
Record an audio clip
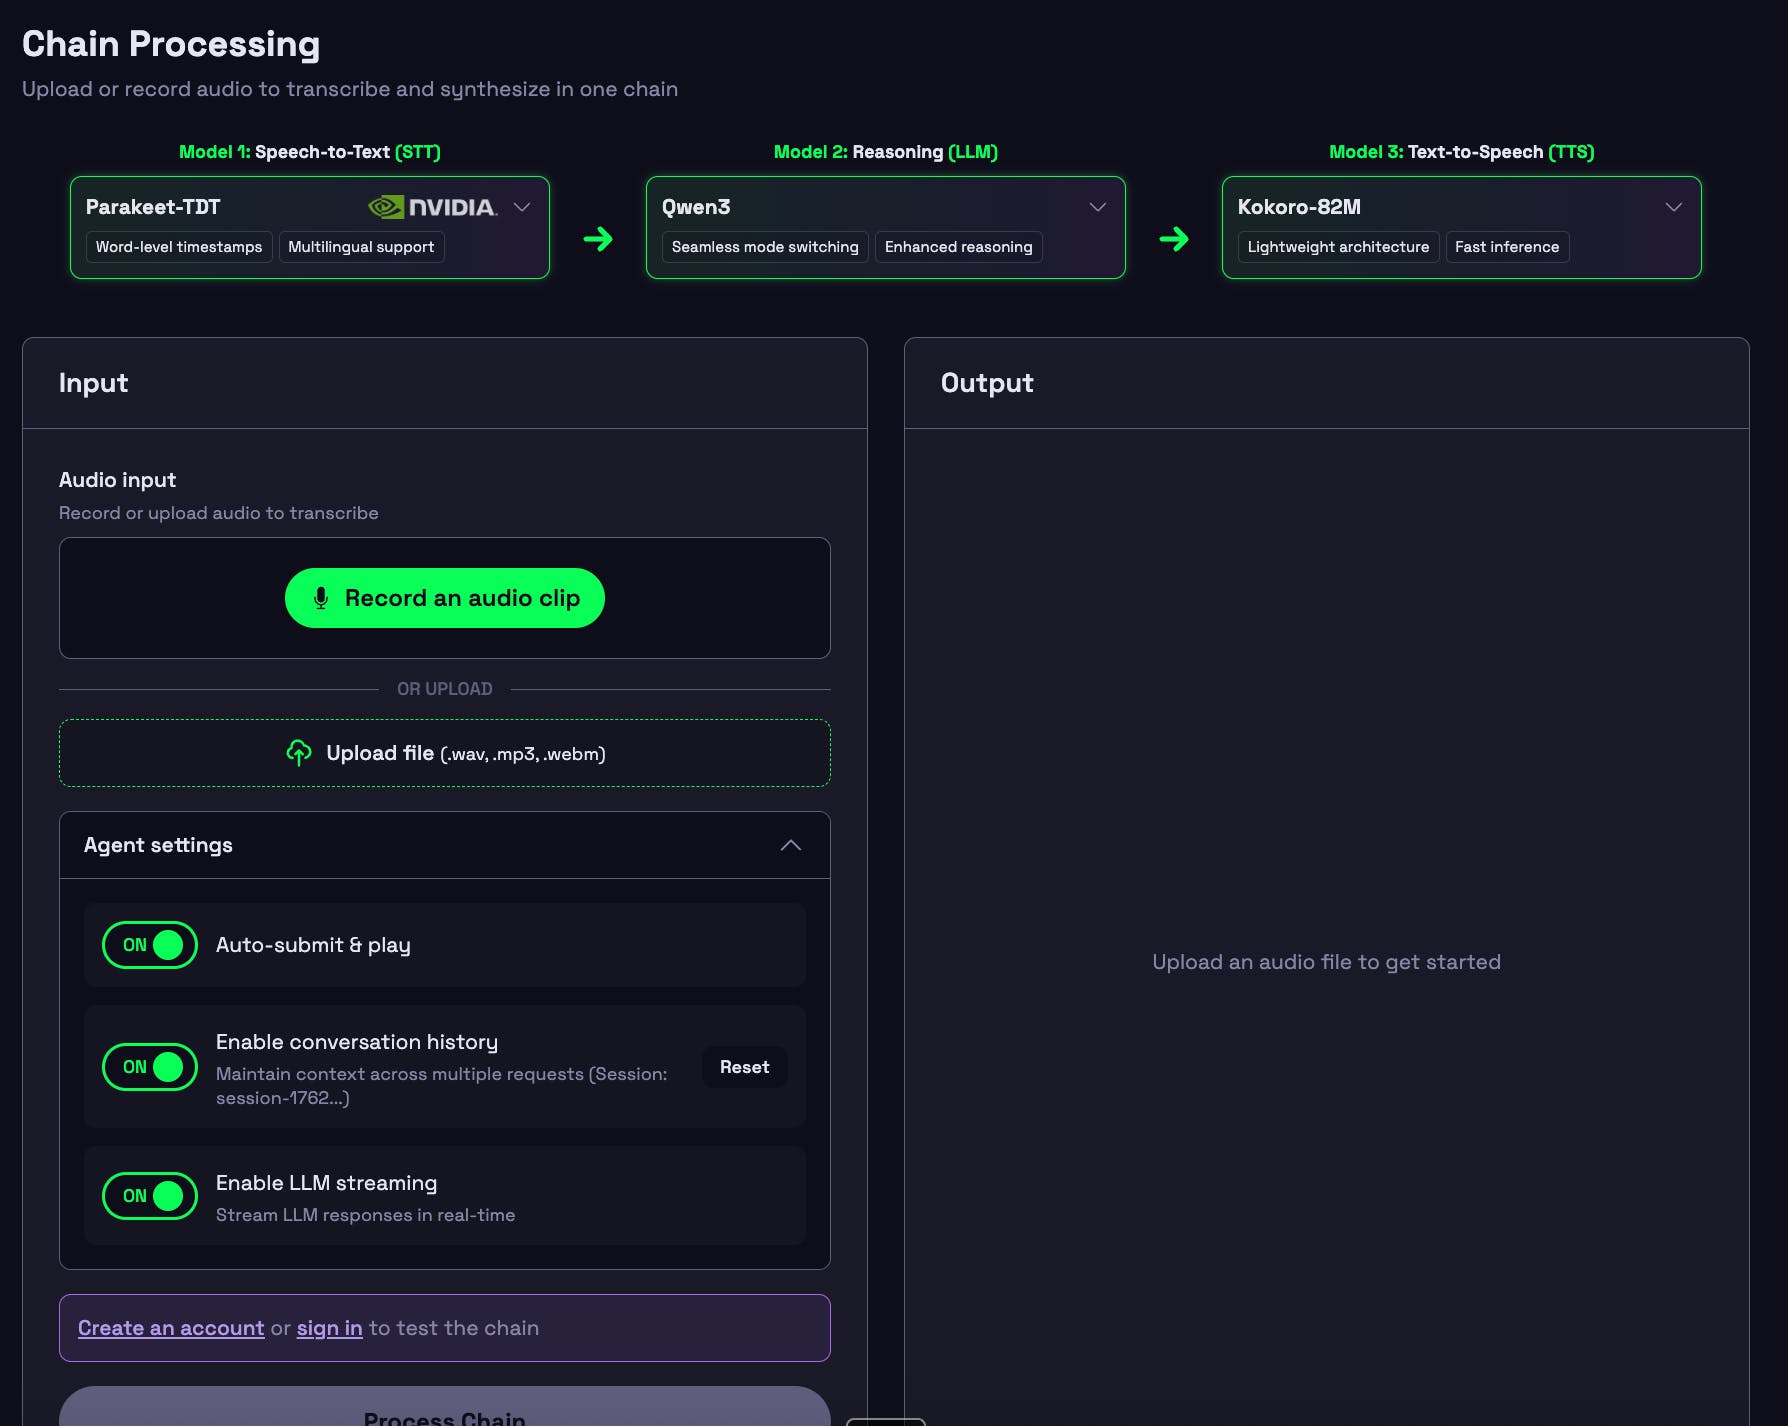445,598
